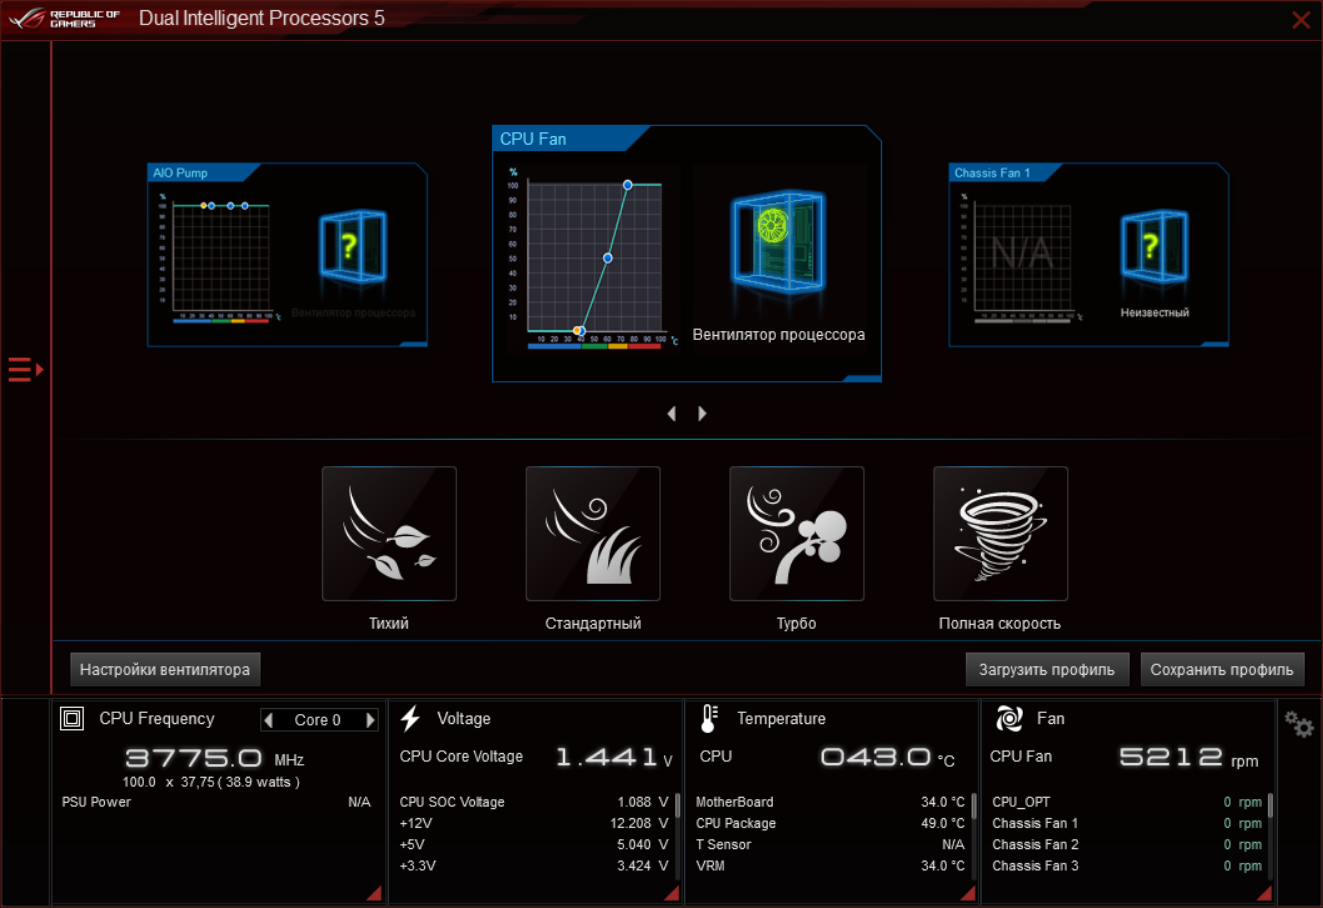The height and width of the screenshot is (908, 1323).
Task: Click the Неизвестный label in Chassis Fan 1 card
Action: [1155, 313]
